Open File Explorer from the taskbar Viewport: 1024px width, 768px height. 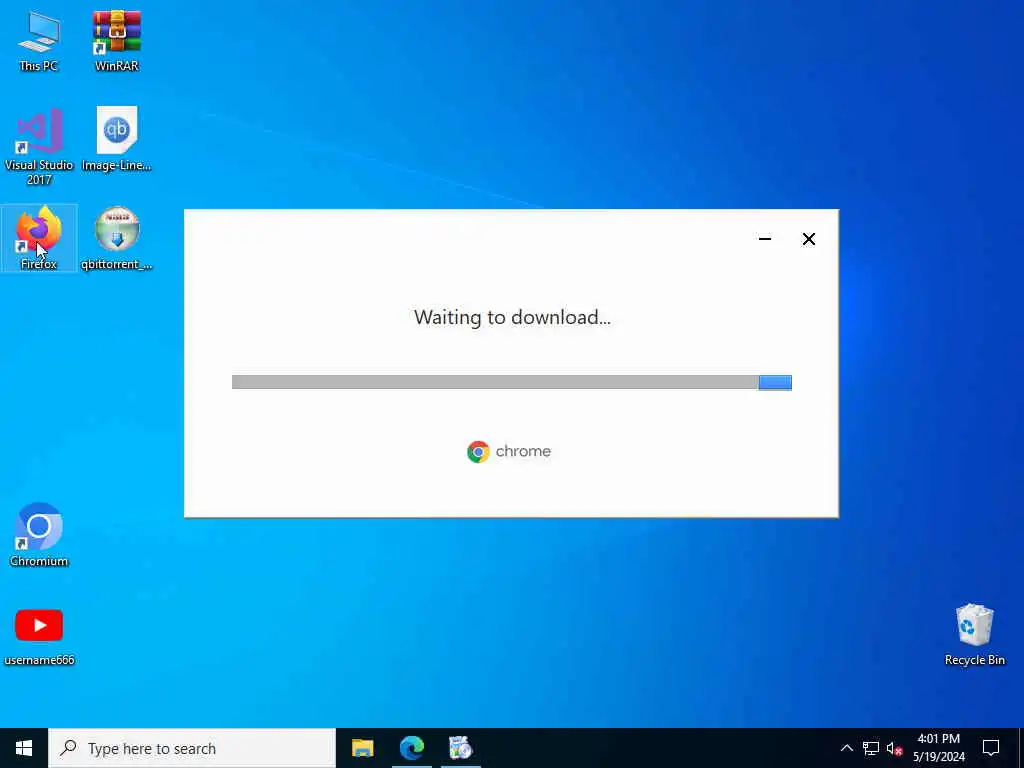coord(362,748)
